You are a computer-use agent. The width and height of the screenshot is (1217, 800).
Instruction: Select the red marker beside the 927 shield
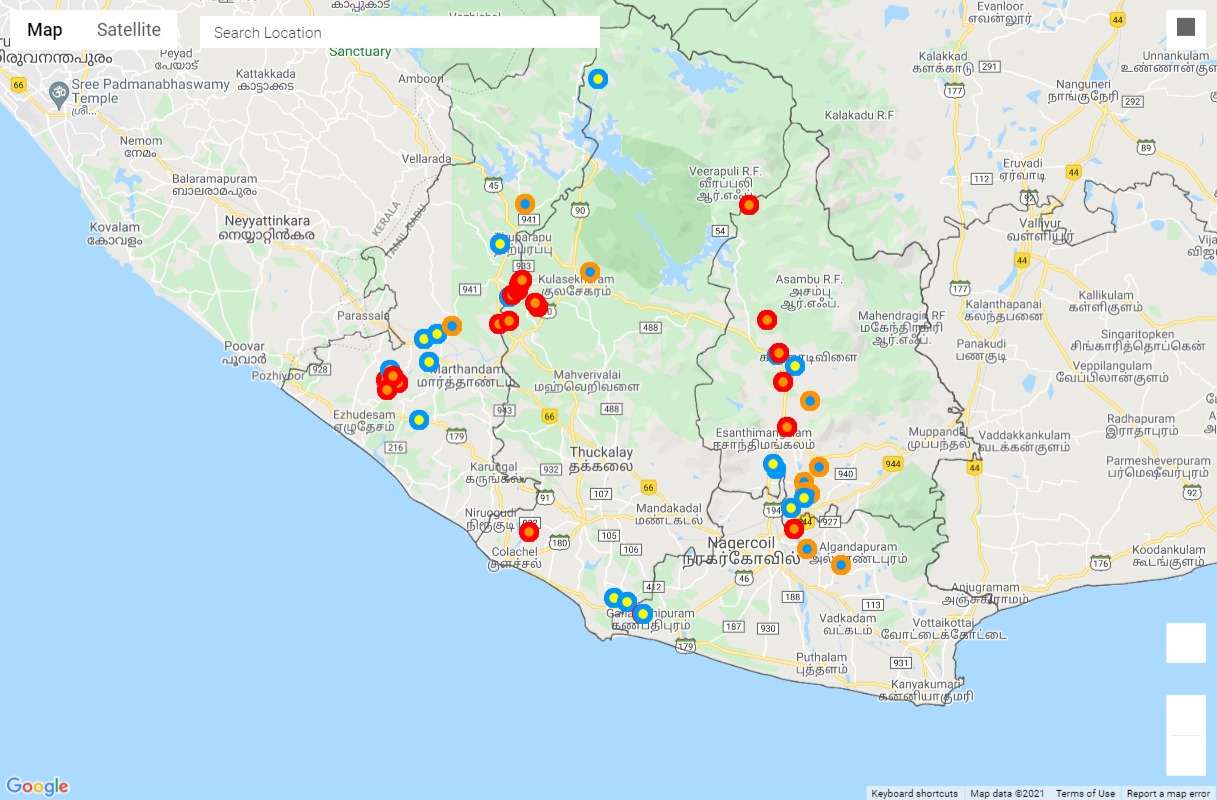pos(794,528)
